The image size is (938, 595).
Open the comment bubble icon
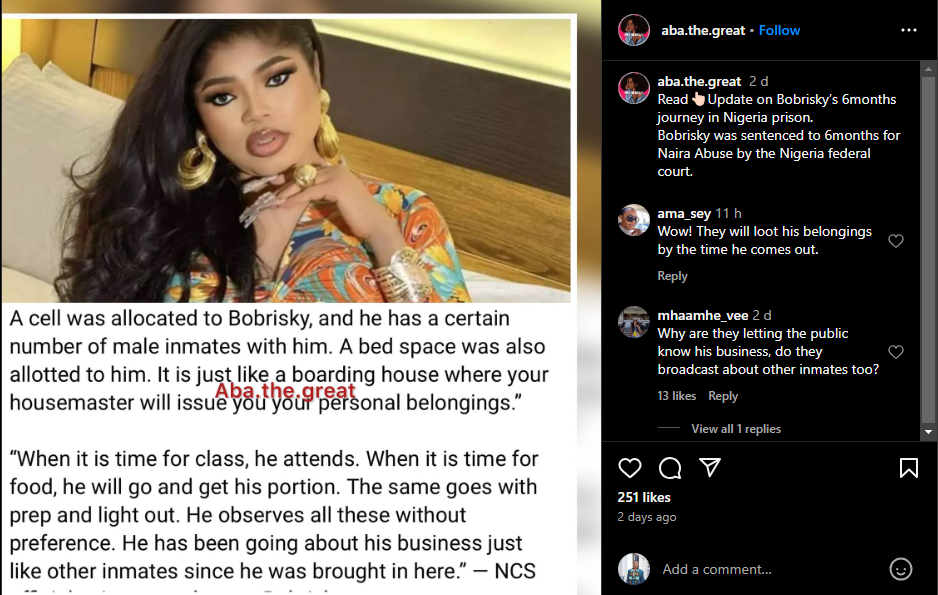click(x=669, y=468)
